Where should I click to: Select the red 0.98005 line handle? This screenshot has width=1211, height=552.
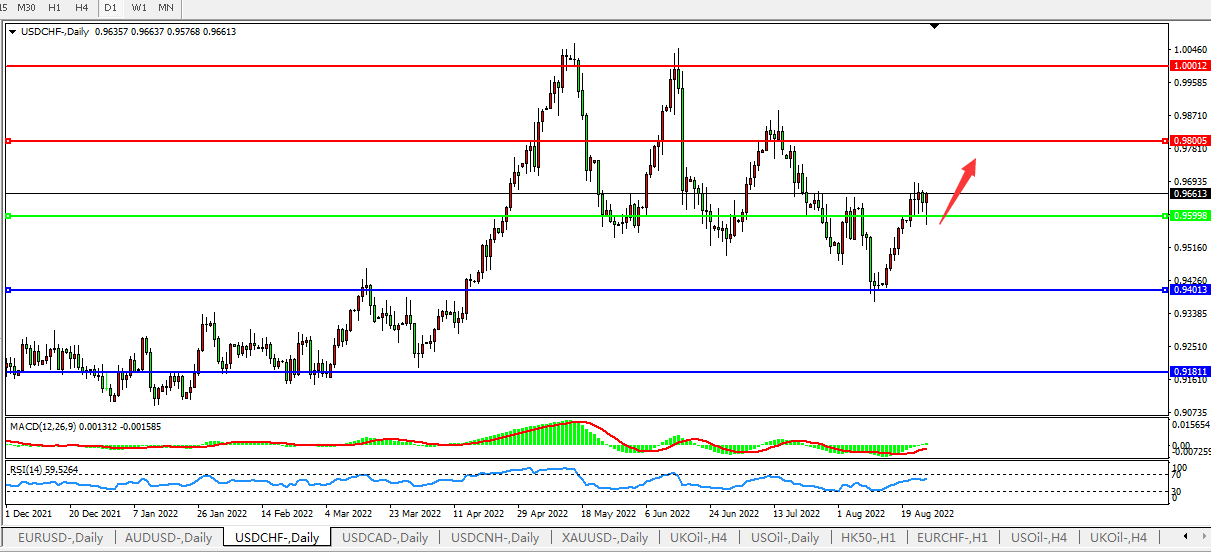coord(8,141)
